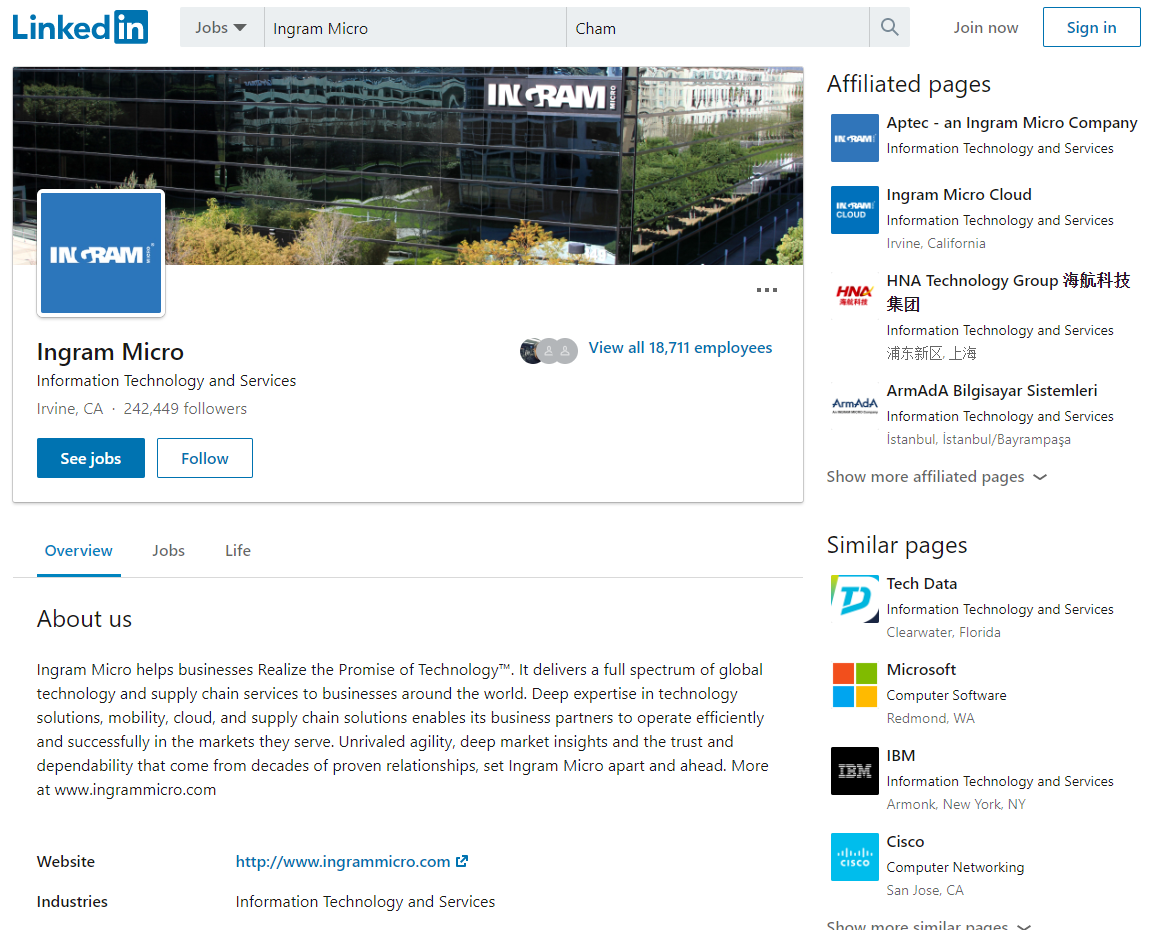Click the HNA Technology Group logo
This screenshot has width=1166, height=930.
(854, 296)
